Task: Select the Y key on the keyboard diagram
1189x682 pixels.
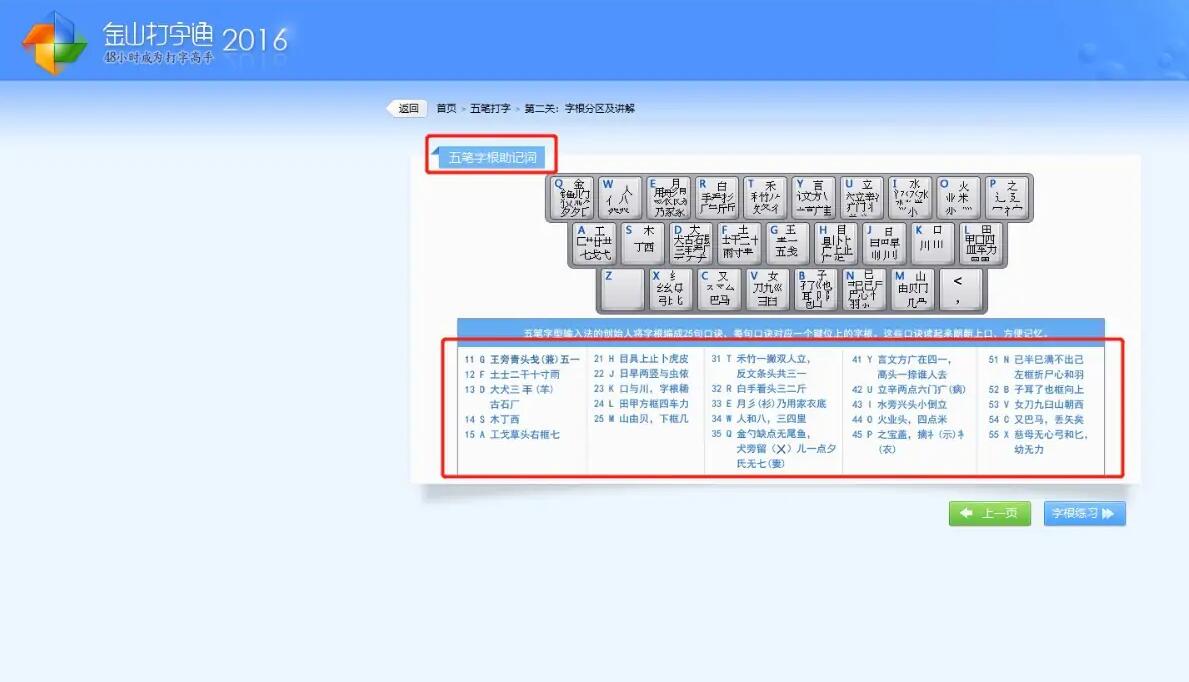Action: [814, 198]
